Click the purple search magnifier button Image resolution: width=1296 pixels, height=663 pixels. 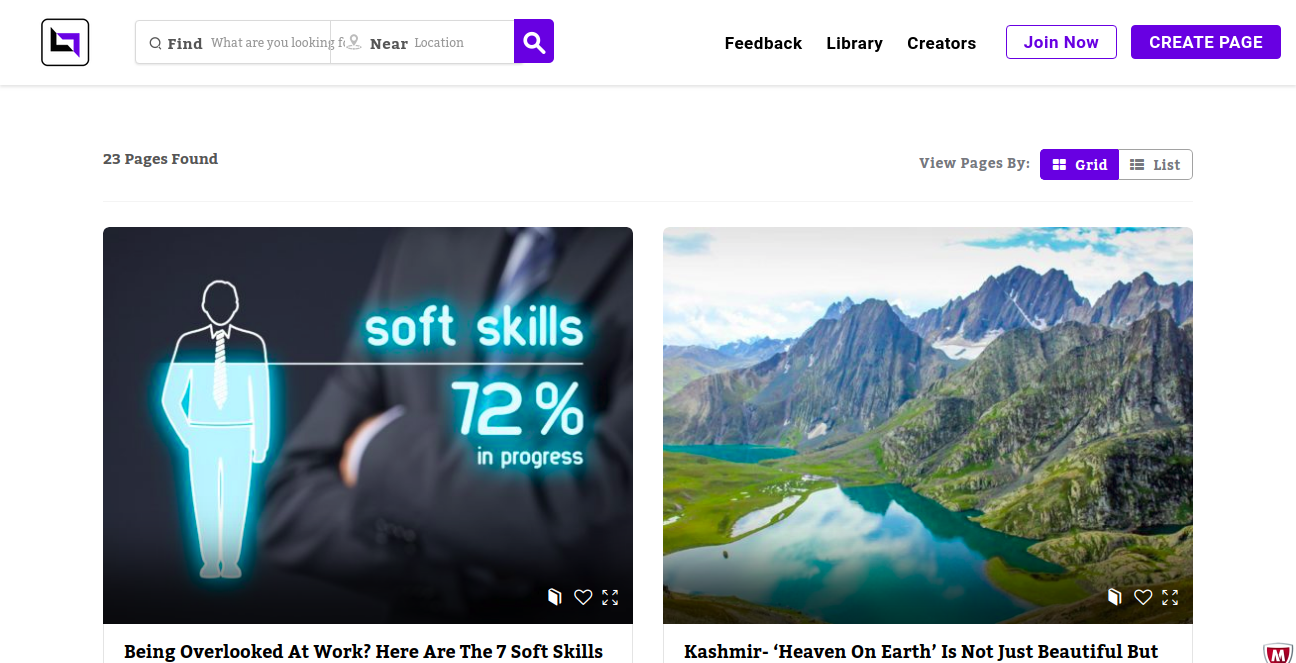[x=534, y=42]
